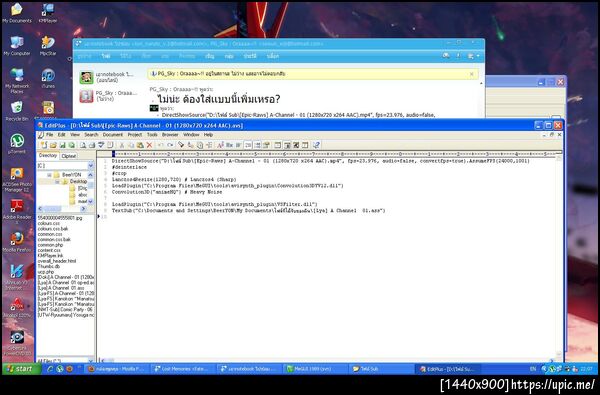Collapse the BeerYDN folder tree node
Viewport: 600px width, 395px height.
tap(49, 175)
